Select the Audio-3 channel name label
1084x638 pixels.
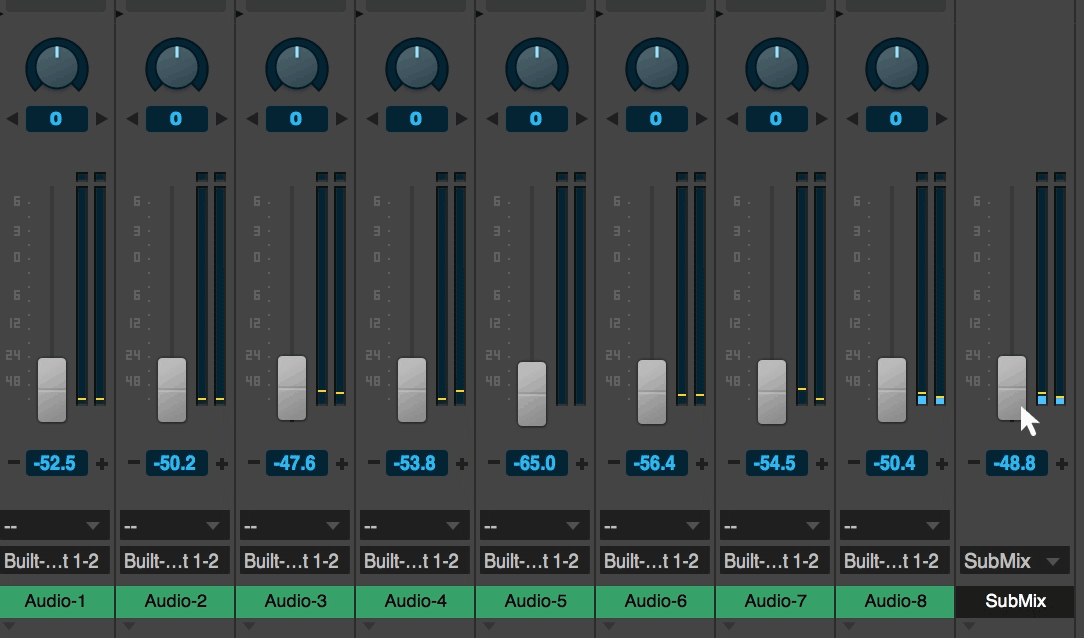pyautogui.click(x=295, y=601)
